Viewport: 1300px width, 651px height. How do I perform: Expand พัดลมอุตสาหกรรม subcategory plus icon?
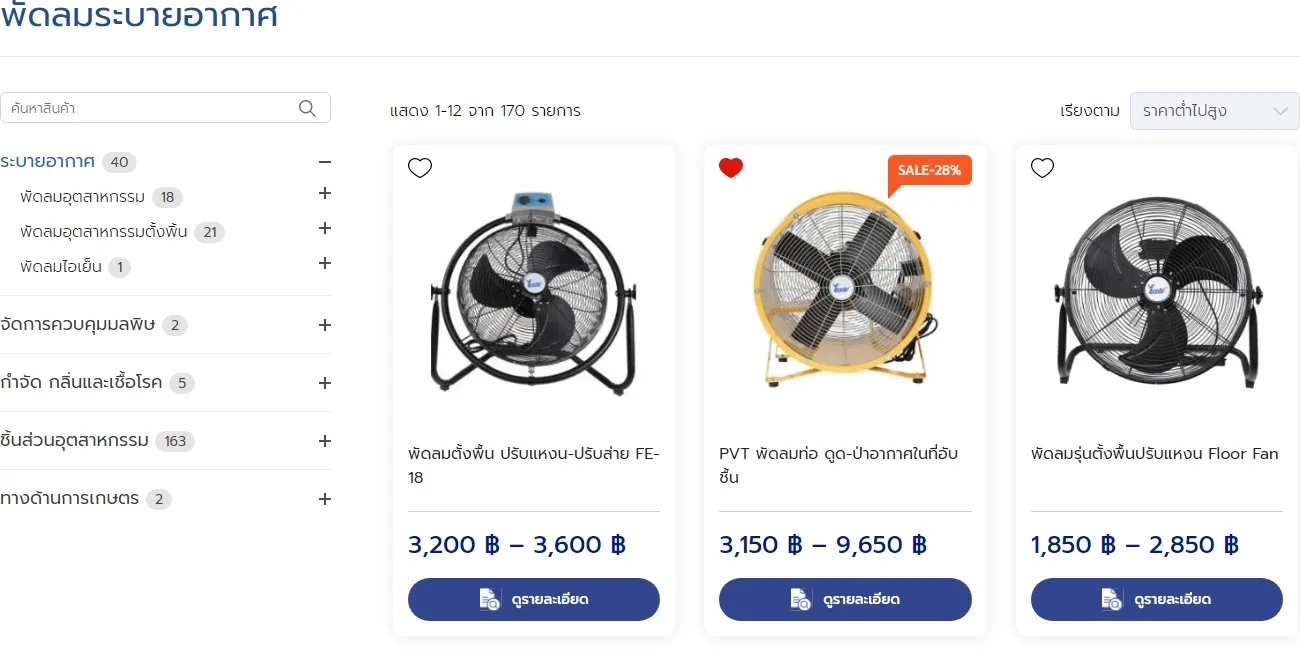(324, 194)
